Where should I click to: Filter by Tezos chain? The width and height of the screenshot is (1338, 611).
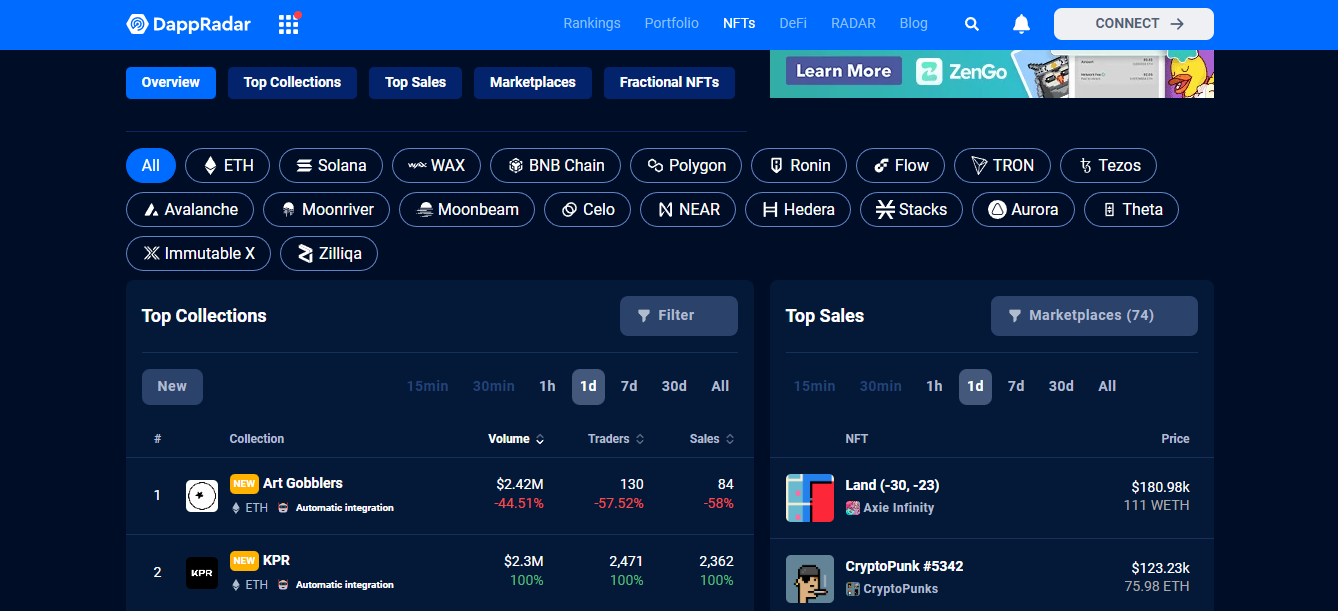[1108, 165]
